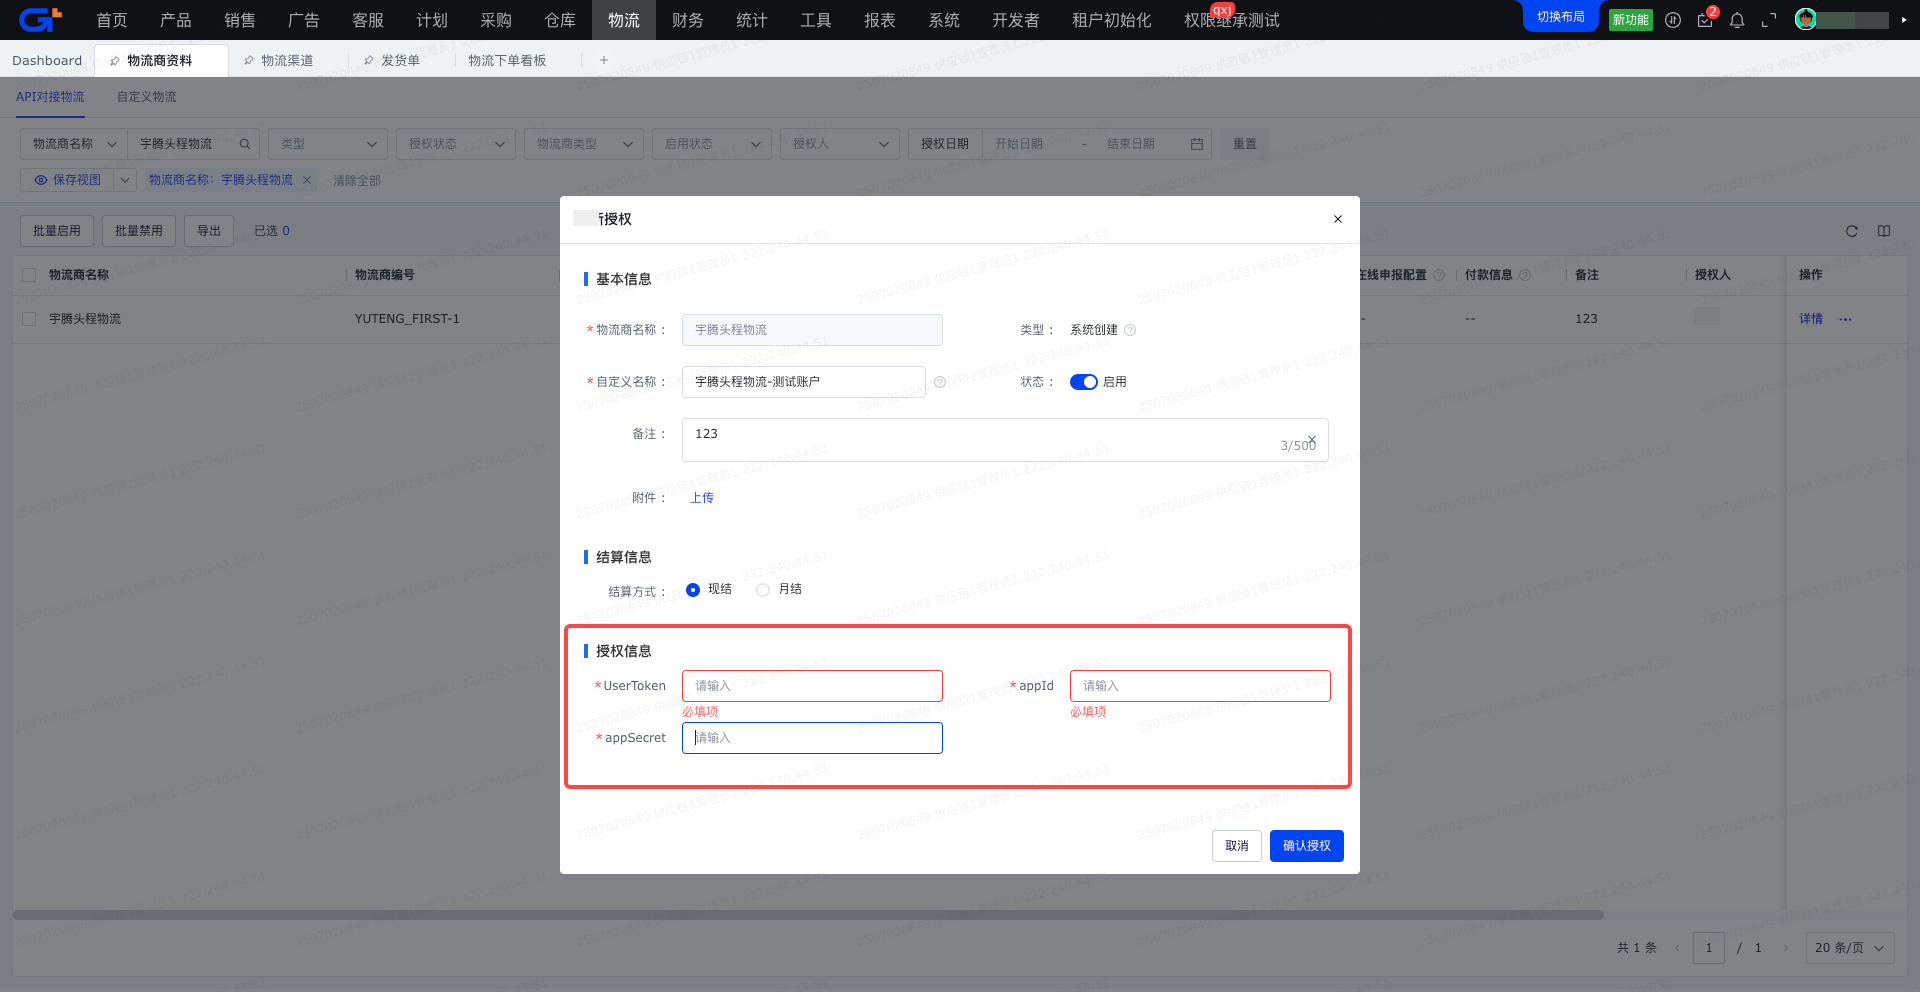Click 清除全部 filters link
1920x992 pixels.
coord(357,181)
